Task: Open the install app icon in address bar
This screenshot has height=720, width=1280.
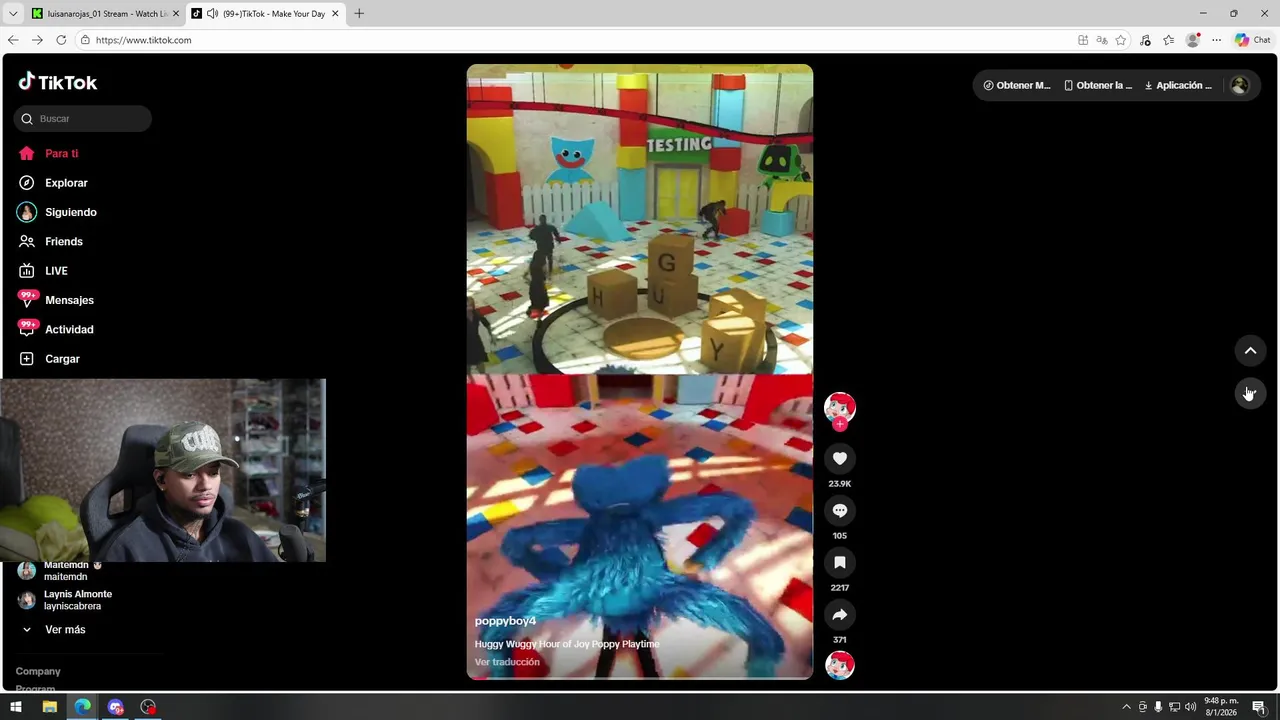Action: 1083,40
